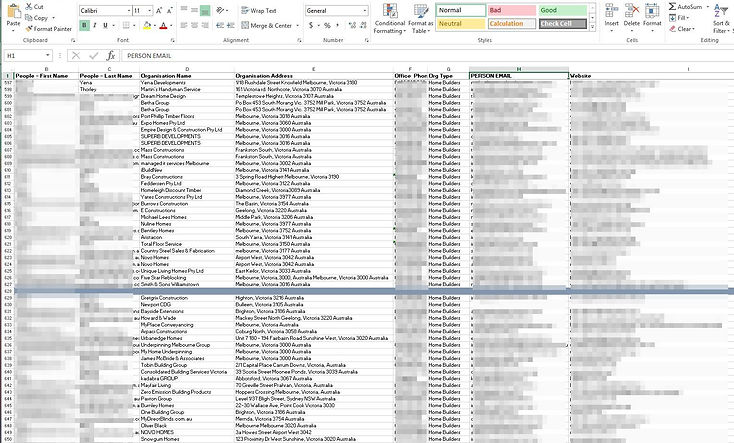Center text horizontally in the cell
This screenshot has width=734, height=443.
[x=194, y=25]
